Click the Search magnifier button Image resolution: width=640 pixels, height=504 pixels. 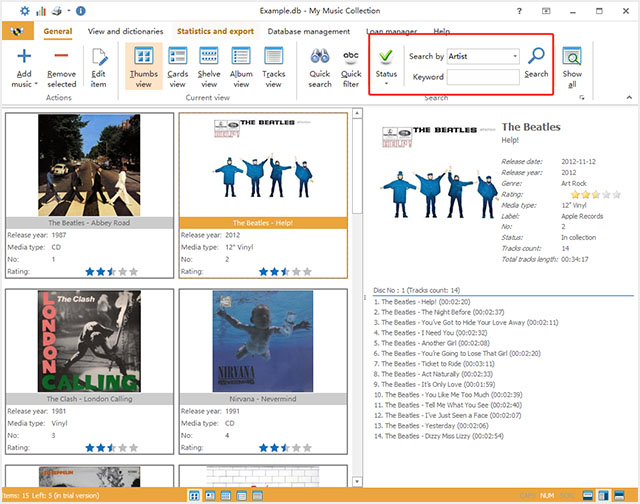536,62
